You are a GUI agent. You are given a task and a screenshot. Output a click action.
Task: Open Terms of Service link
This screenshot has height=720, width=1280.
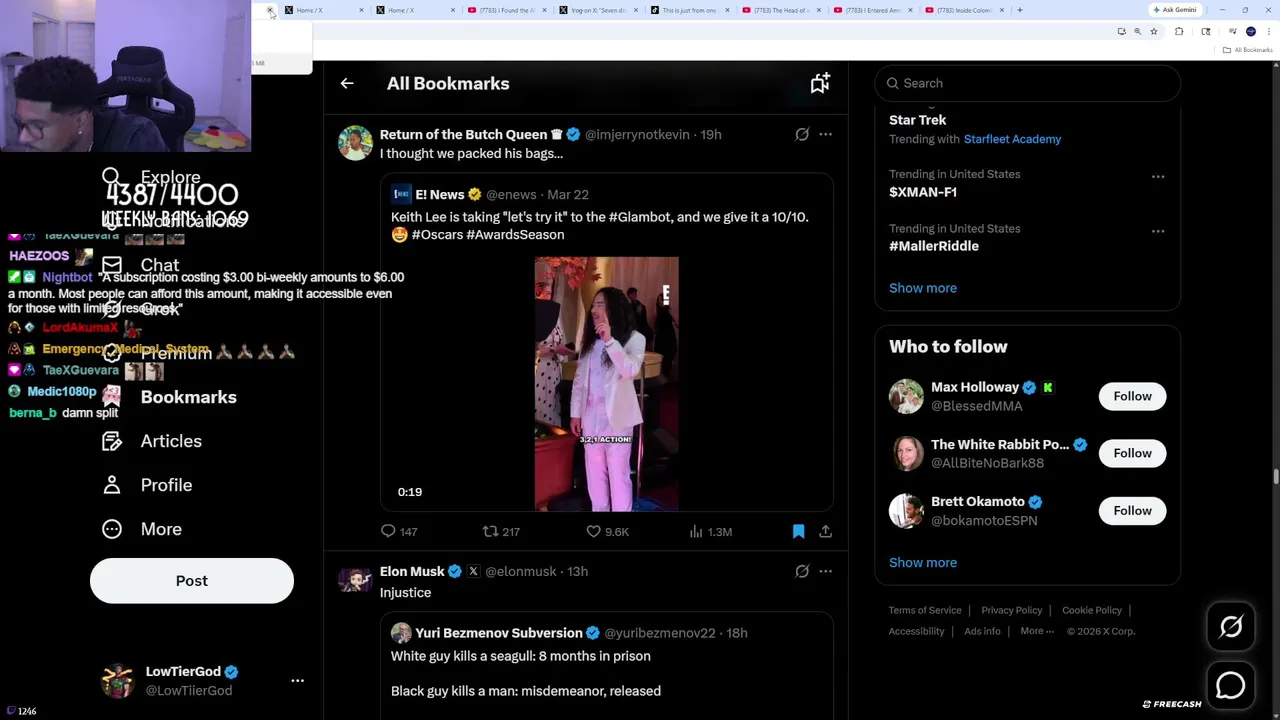(925, 610)
